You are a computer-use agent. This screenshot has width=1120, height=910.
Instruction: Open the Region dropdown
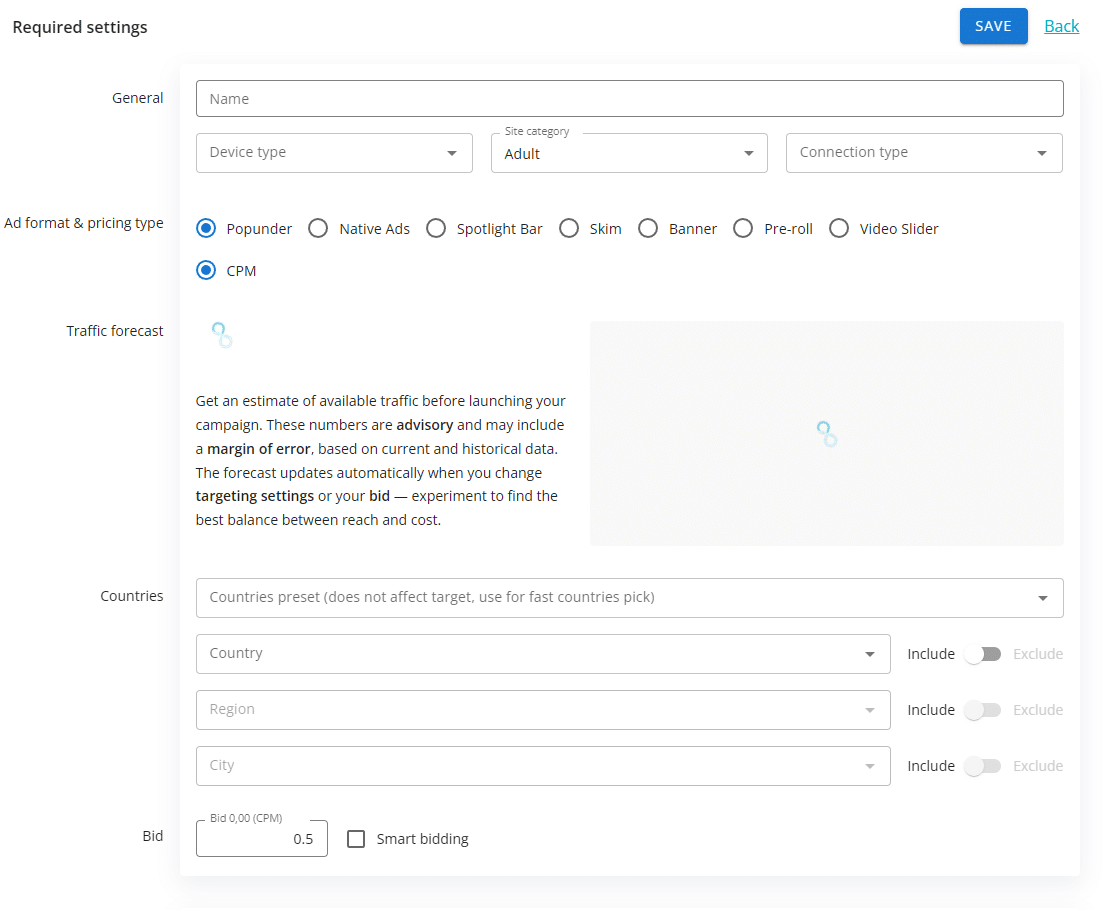tap(543, 710)
